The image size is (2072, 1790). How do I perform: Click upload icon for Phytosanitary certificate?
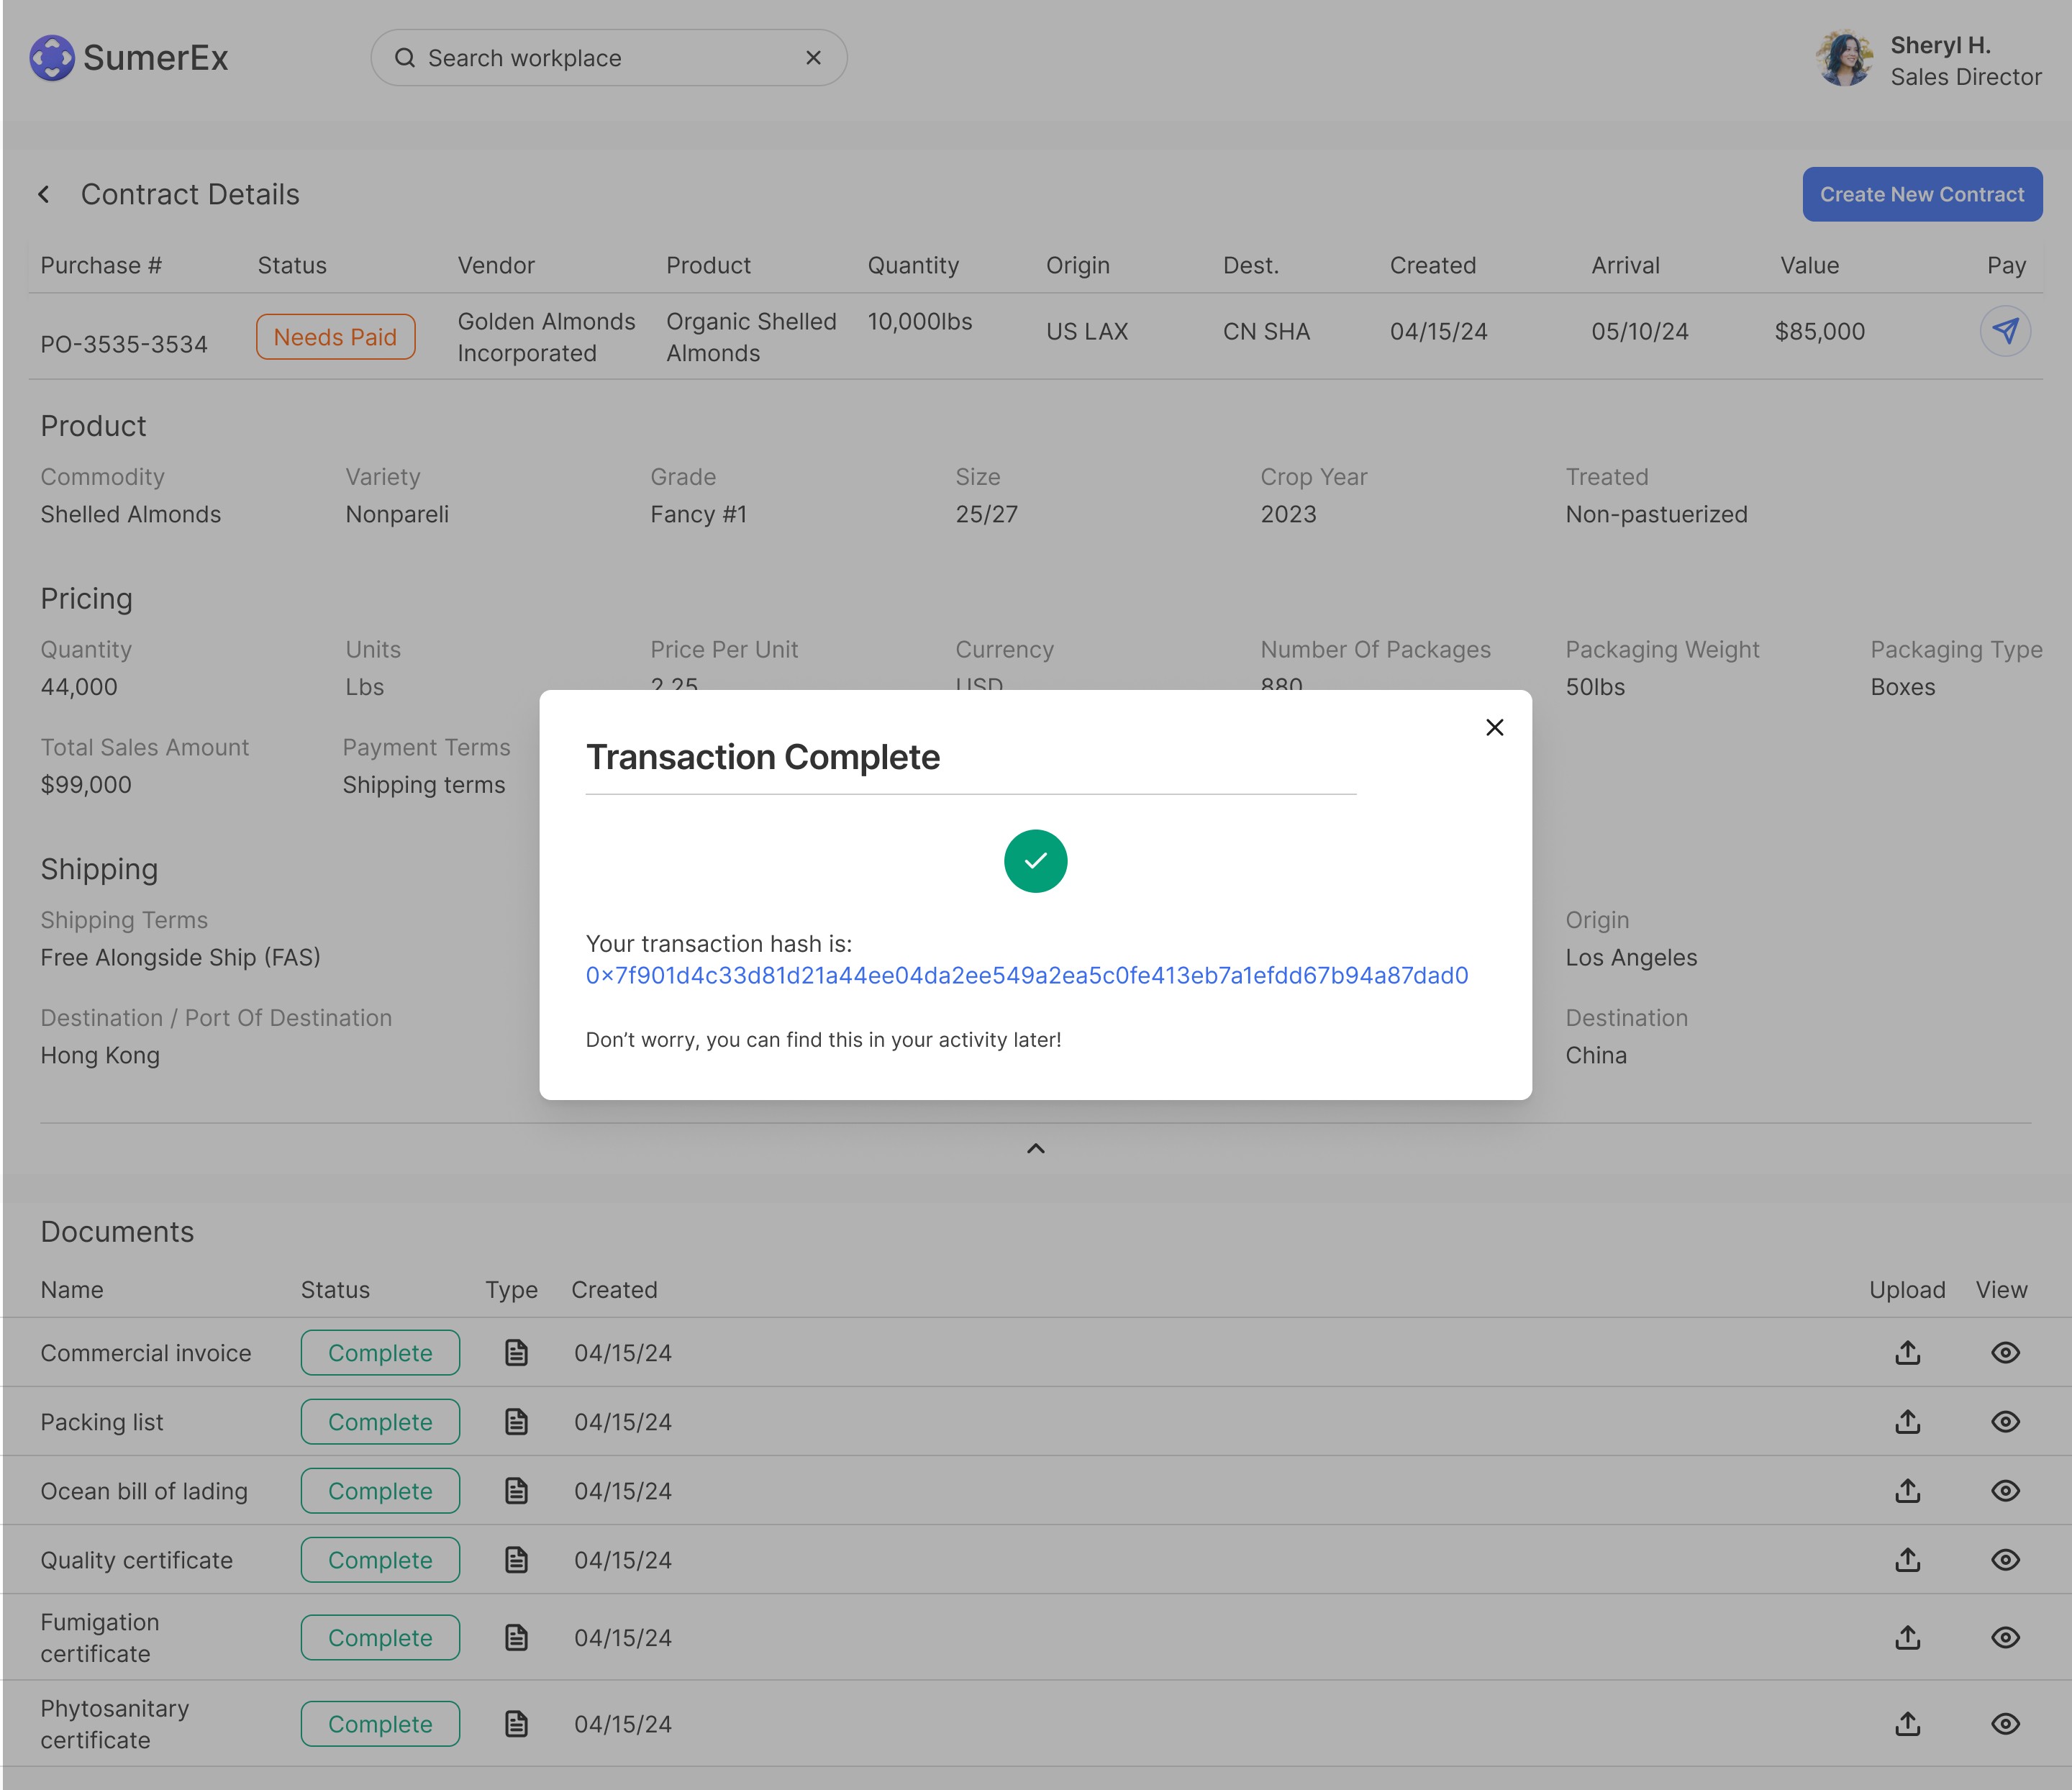pos(1907,1723)
